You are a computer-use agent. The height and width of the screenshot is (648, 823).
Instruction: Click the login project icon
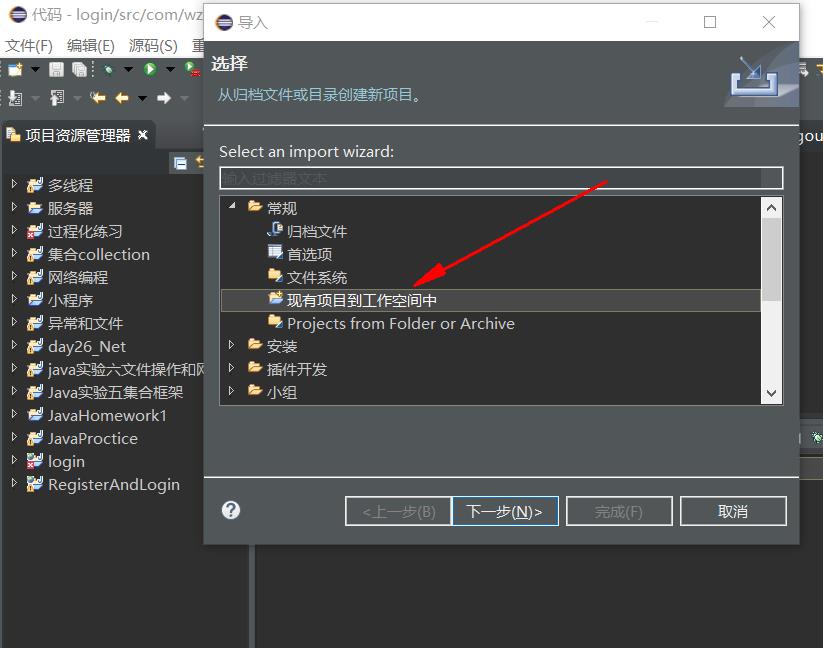(35, 461)
